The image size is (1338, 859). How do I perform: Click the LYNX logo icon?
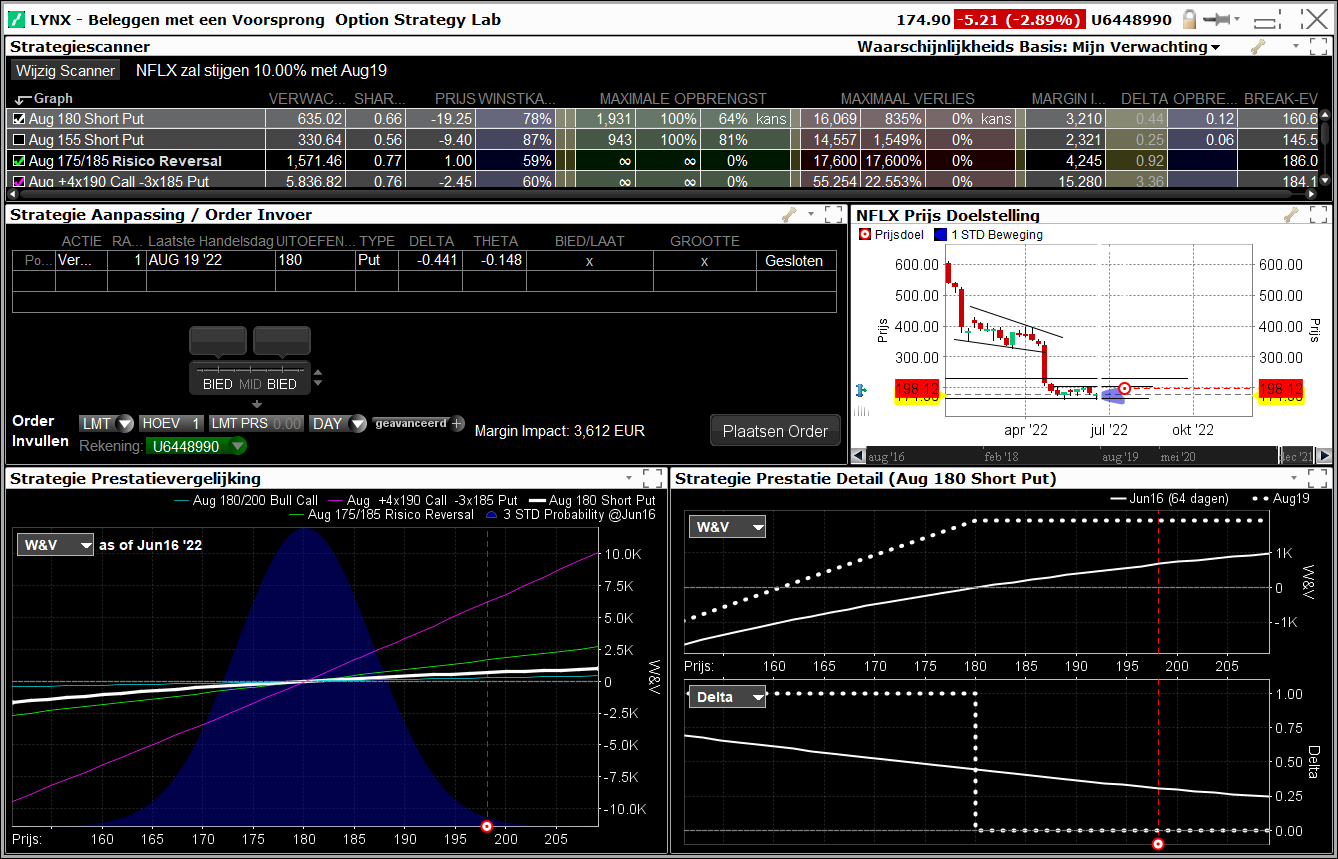[17, 19]
